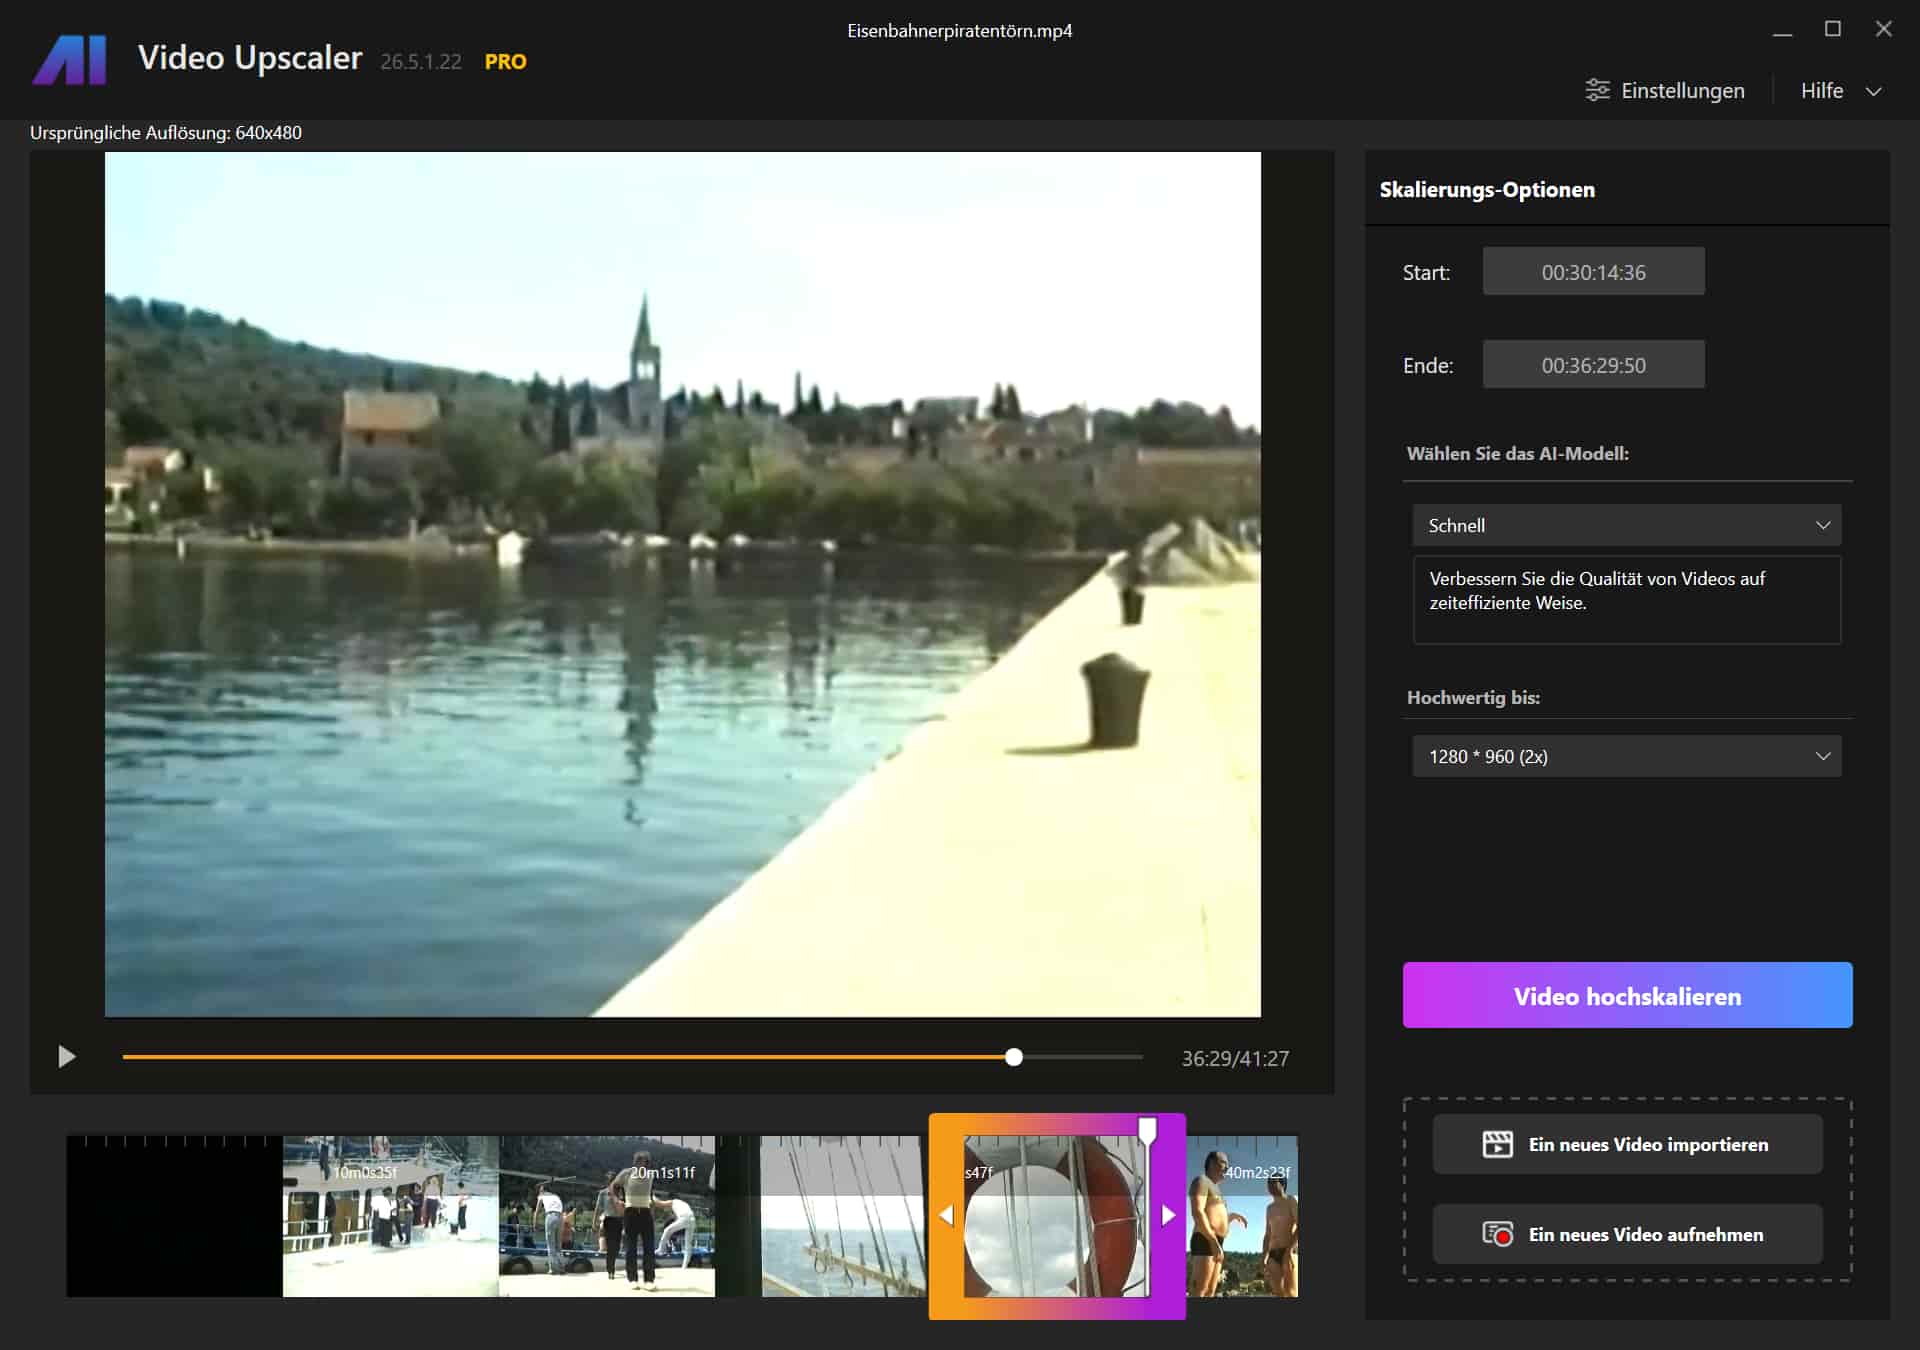
Task: Click the film clapper import icon
Action: coord(1497,1144)
